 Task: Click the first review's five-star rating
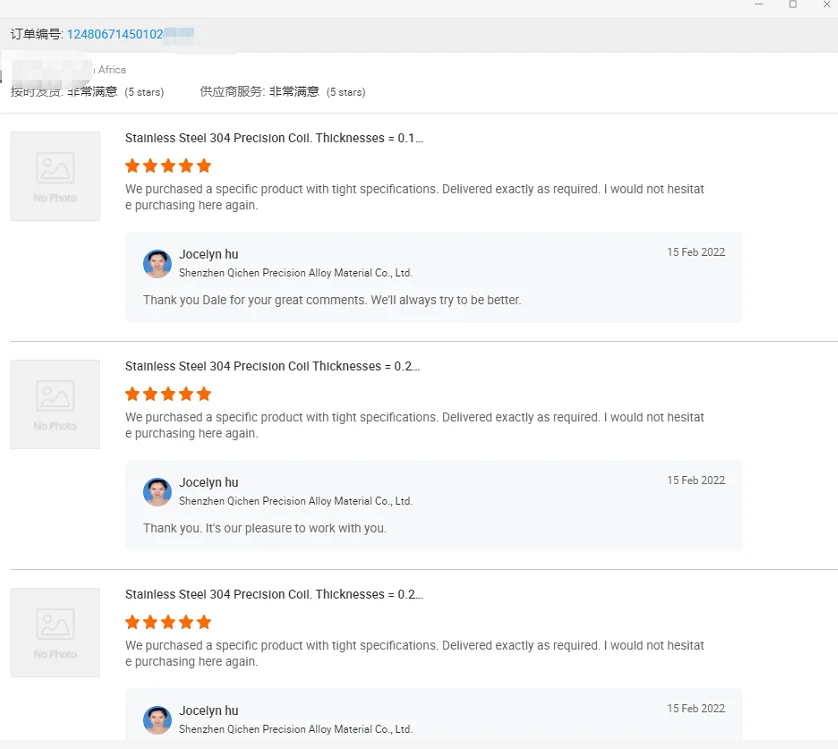tap(168, 166)
